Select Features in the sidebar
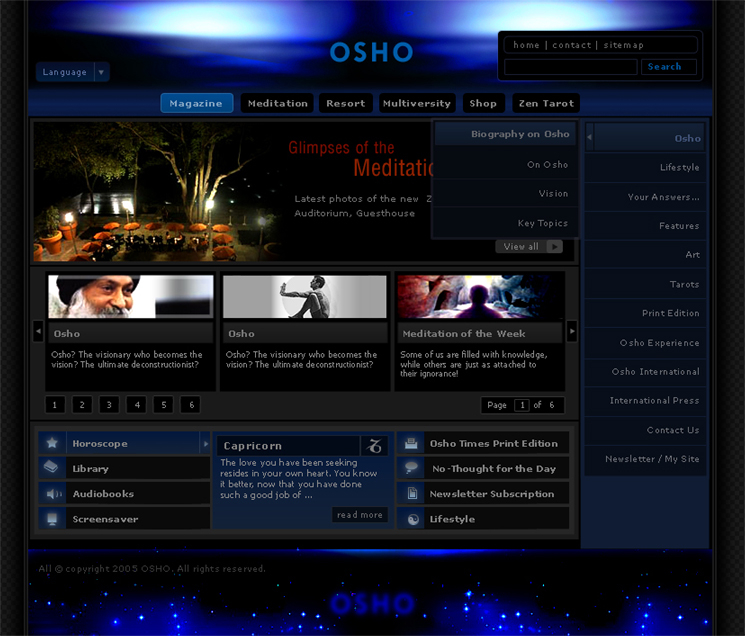Image resolution: width=745 pixels, height=636 pixels. [645, 226]
